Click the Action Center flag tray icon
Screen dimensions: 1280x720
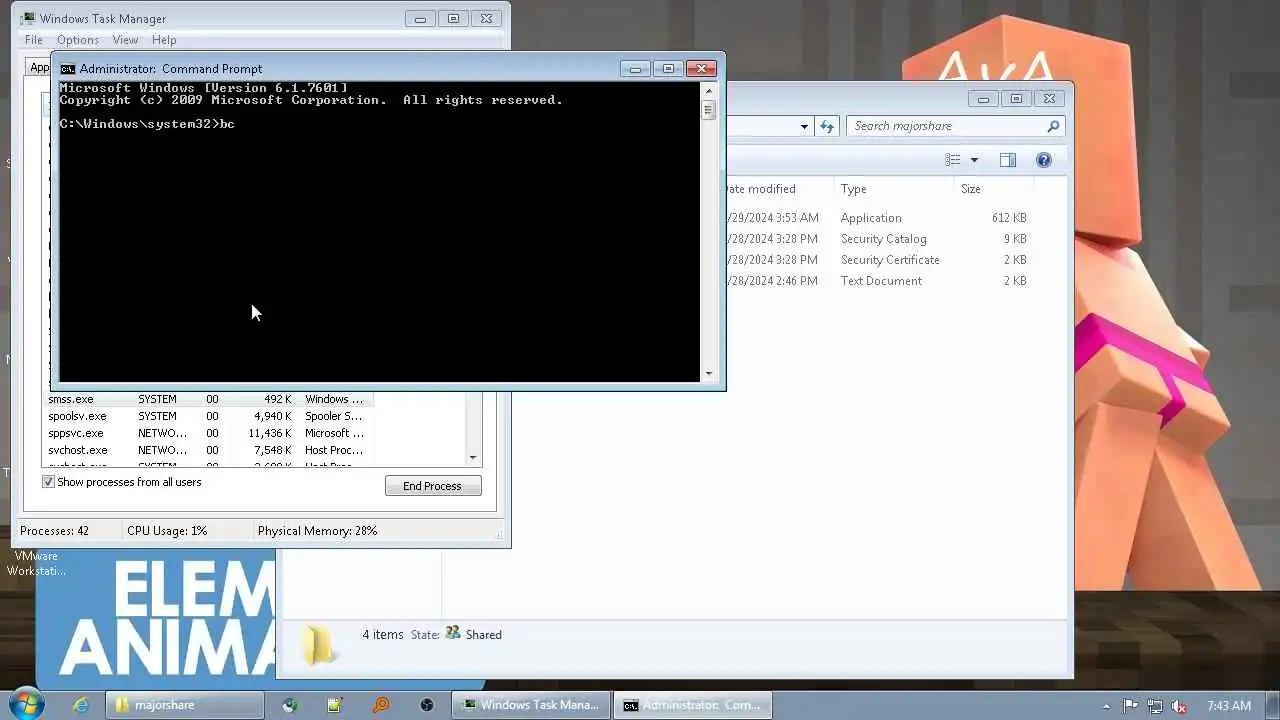pyautogui.click(x=1131, y=706)
